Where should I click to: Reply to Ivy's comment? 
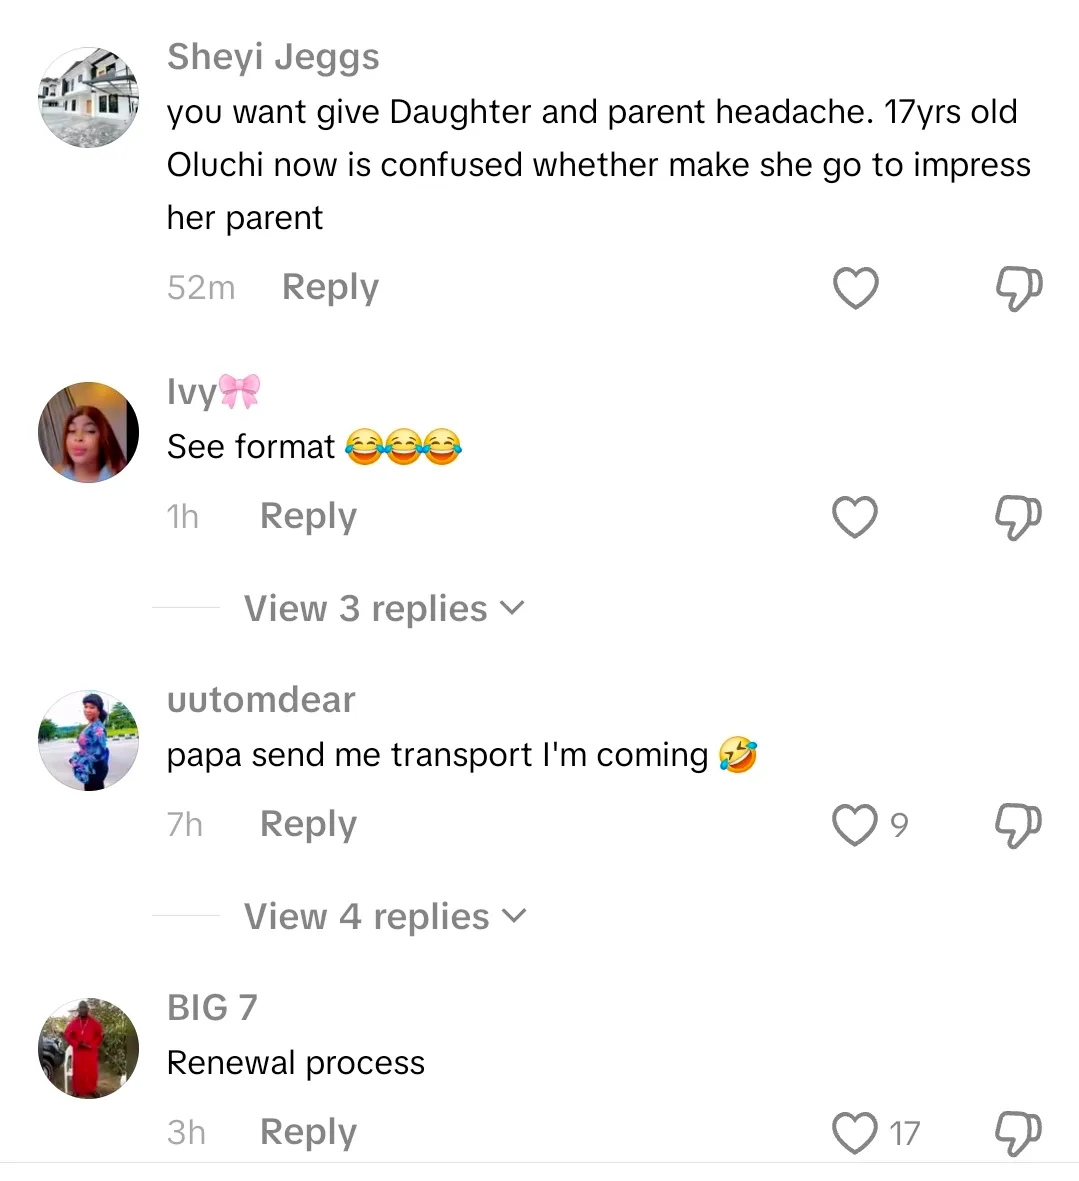click(x=308, y=517)
